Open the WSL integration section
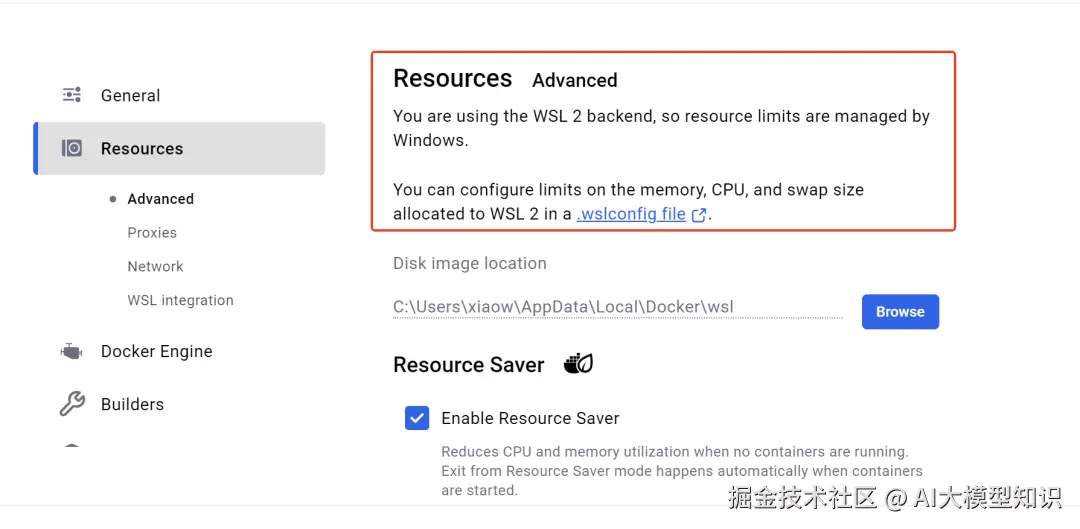This screenshot has width=1080, height=529. pyautogui.click(x=180, y=300)
